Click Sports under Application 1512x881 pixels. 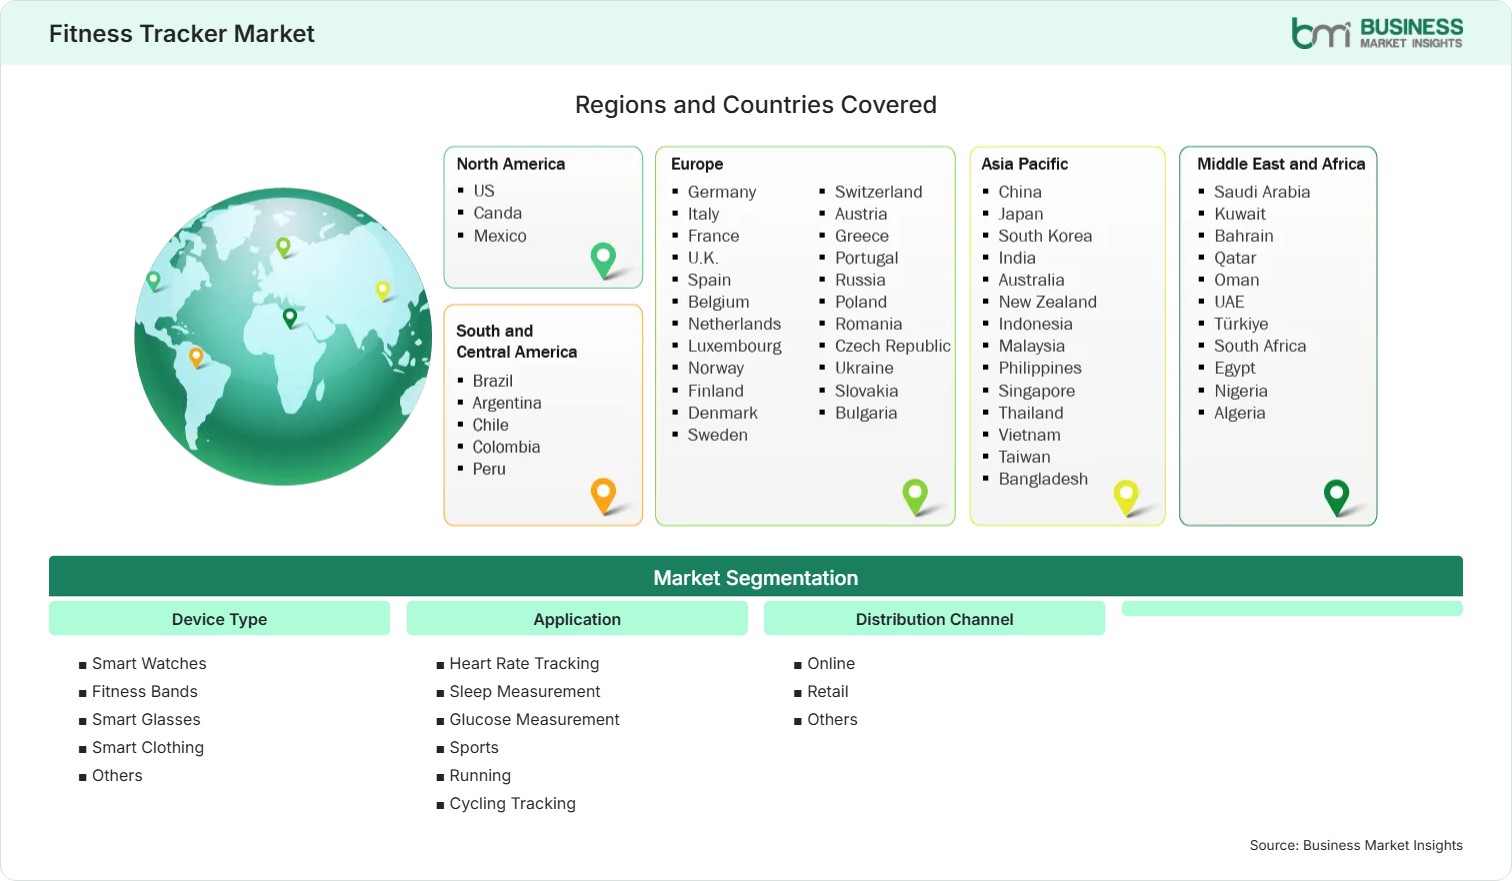[x=474, y=747]
